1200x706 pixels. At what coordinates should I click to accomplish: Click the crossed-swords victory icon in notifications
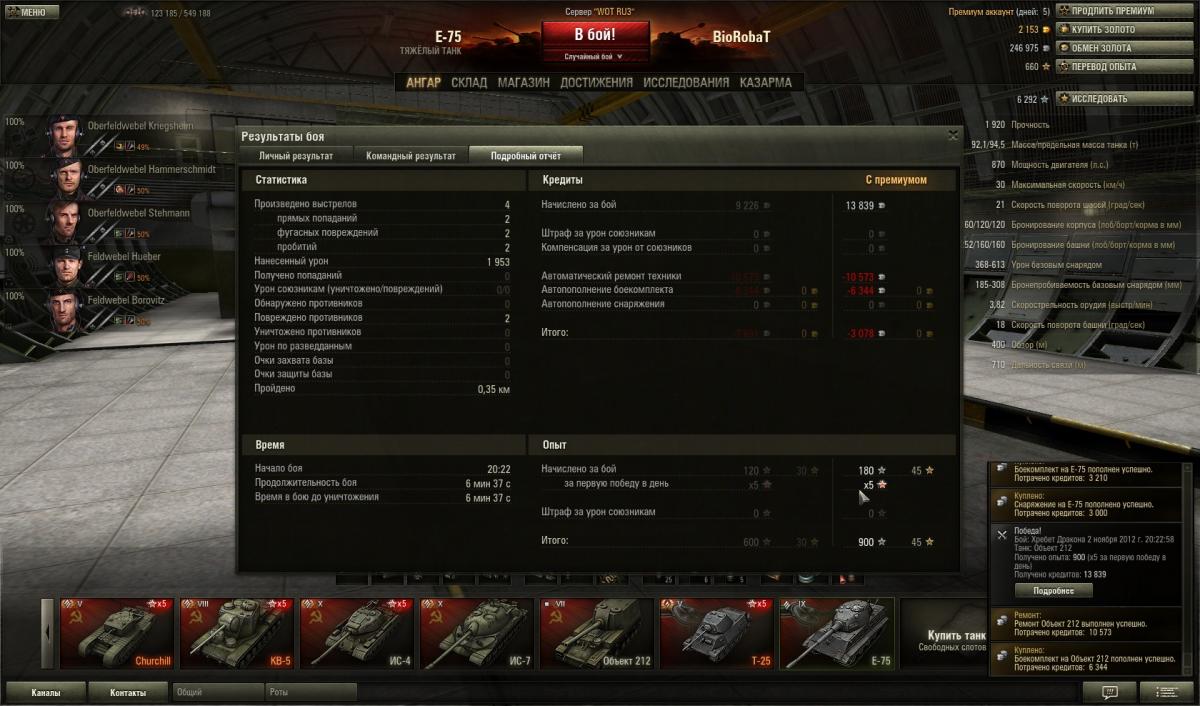coord(1002,535)
